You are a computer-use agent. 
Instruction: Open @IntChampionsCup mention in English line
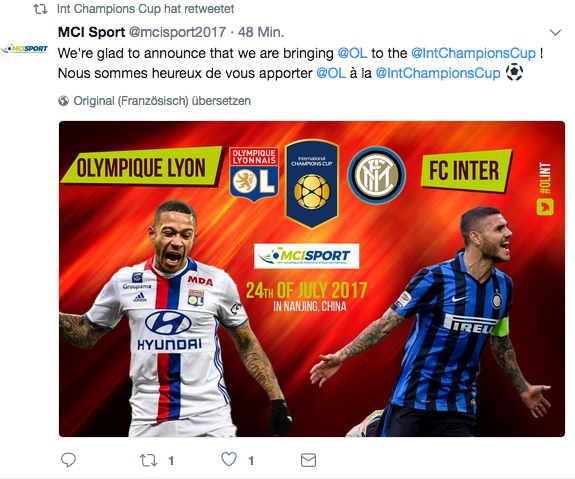473,54
